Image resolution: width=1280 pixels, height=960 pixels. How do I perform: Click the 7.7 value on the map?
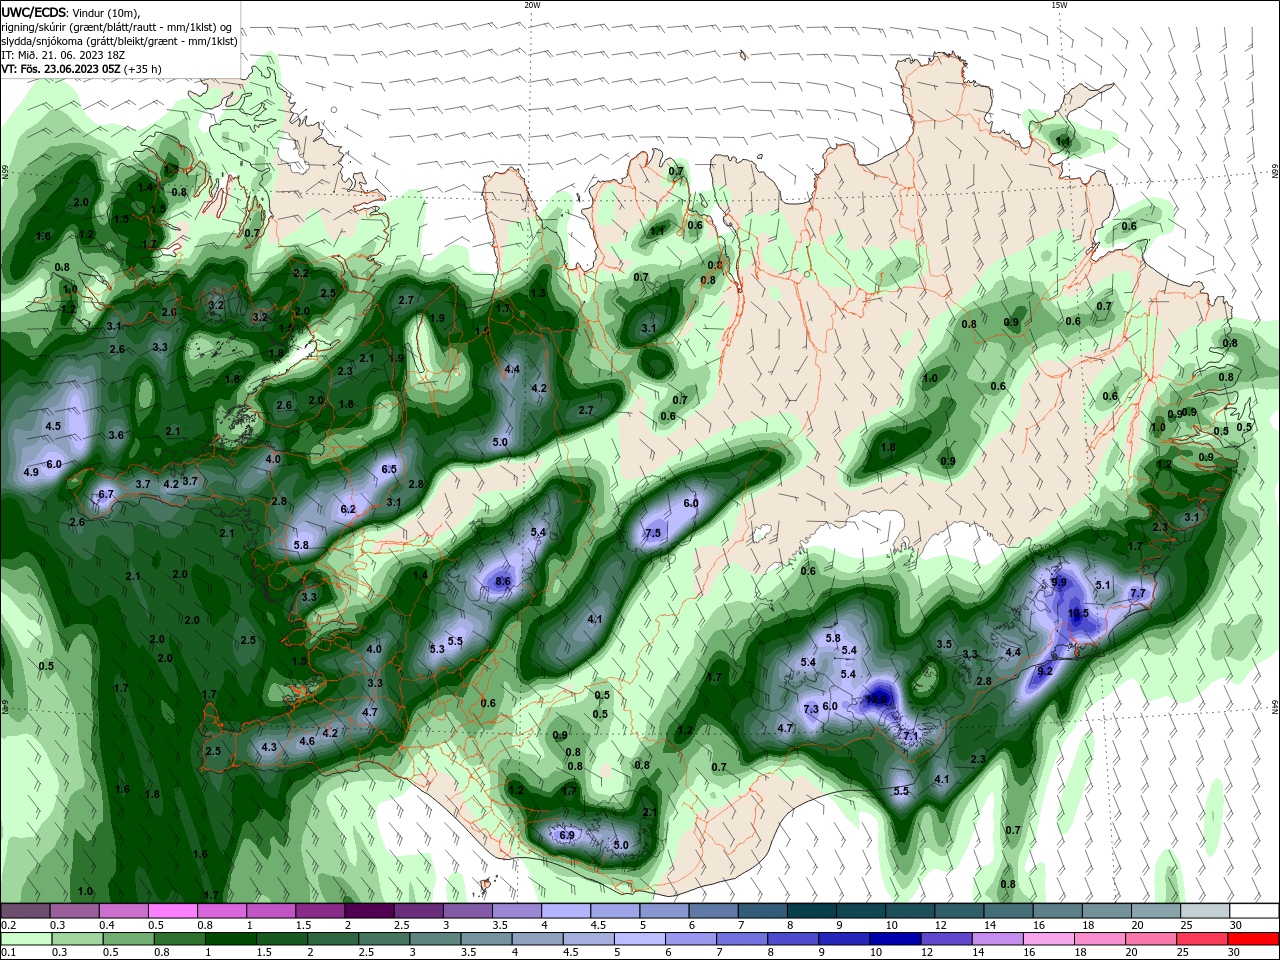point(1137,593)
